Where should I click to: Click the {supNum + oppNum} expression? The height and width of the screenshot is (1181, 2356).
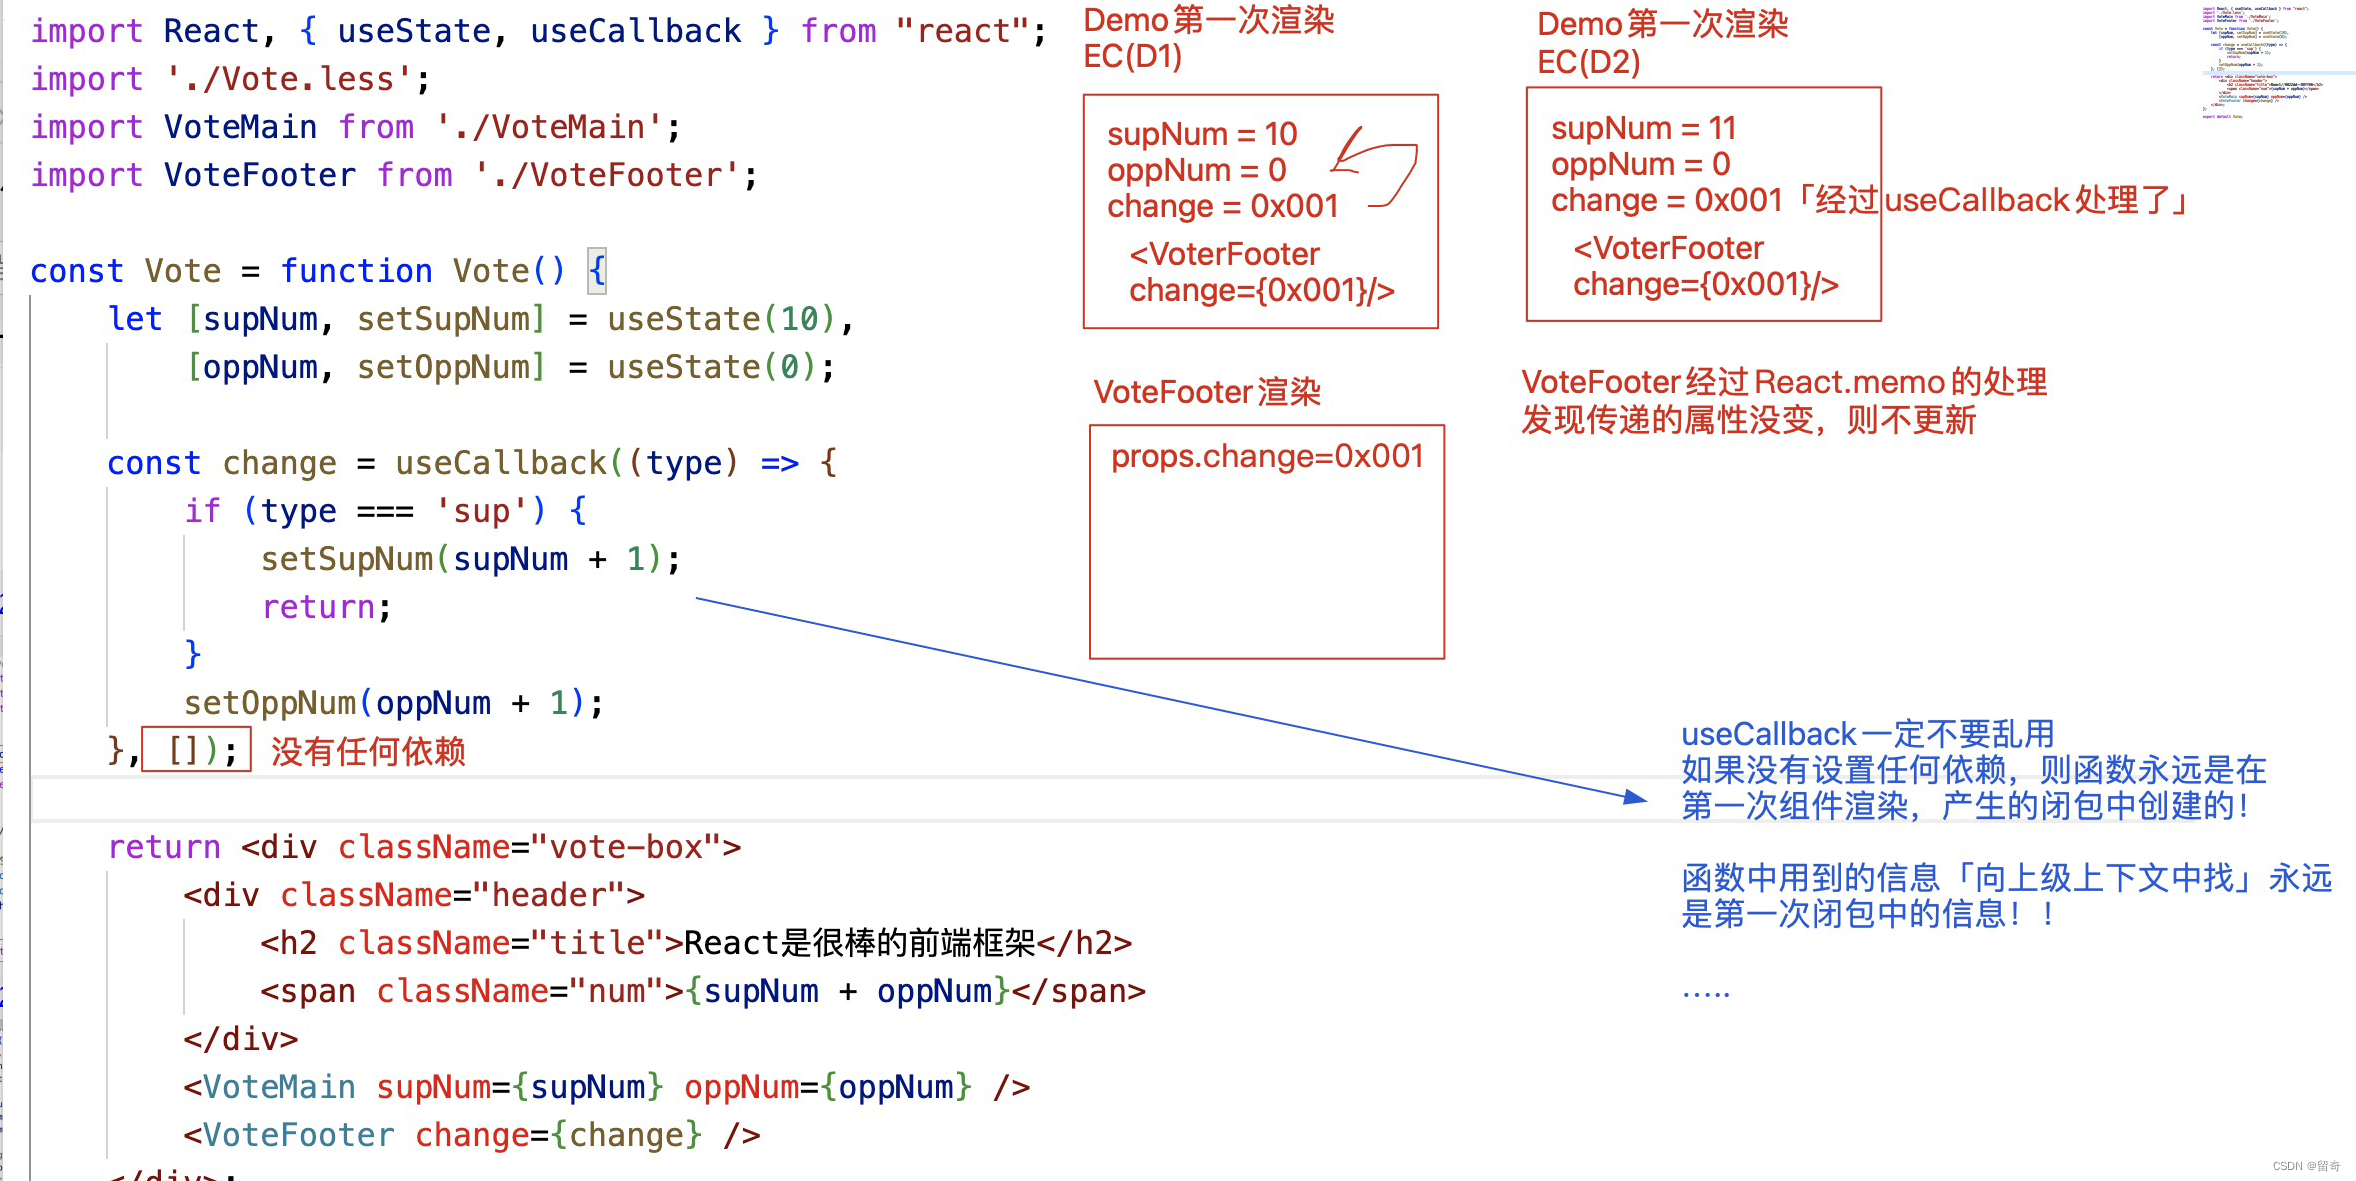848,991
